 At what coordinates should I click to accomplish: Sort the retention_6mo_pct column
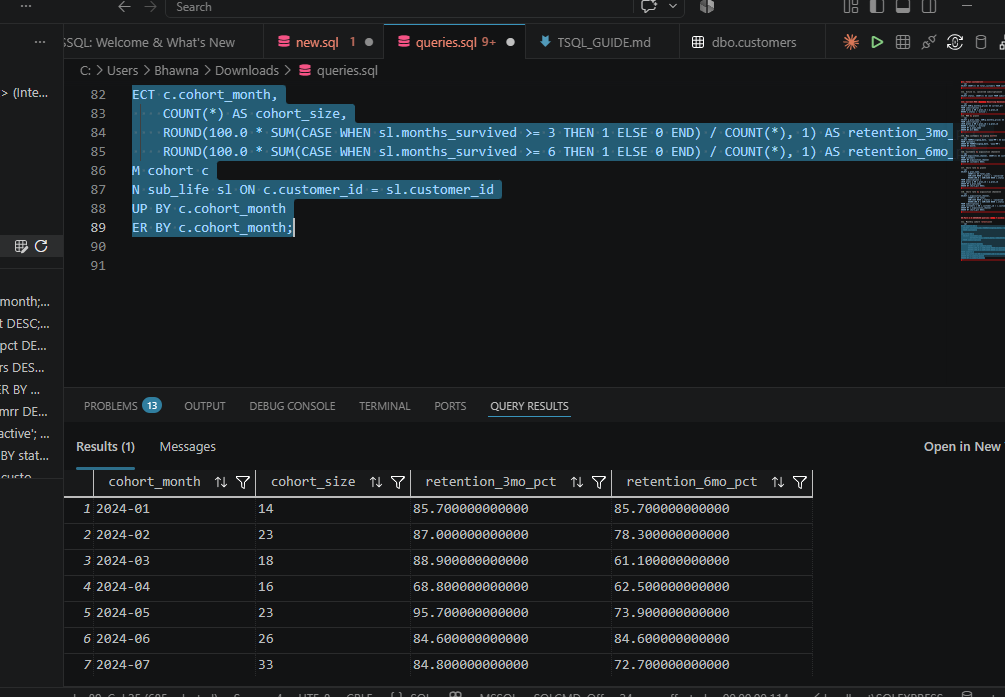pyautogui.click(x=777, y=482)
